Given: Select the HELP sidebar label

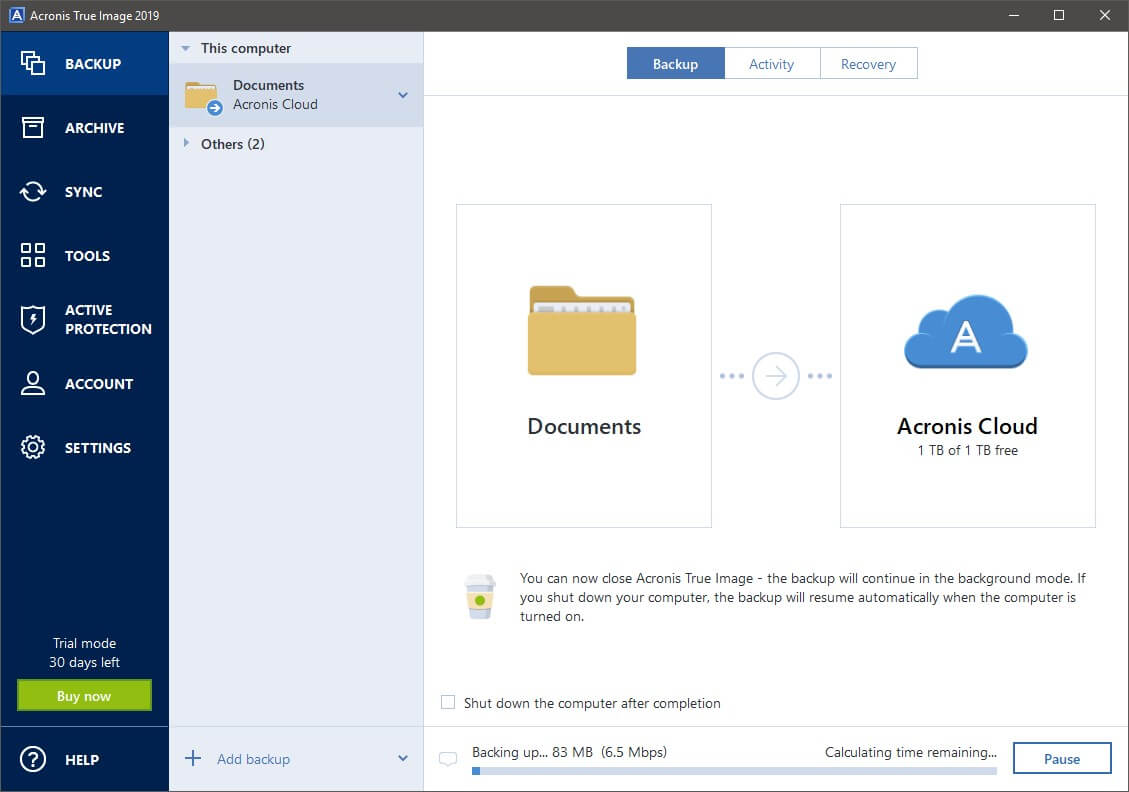Looking at the screenshot, I should [82, 760].
